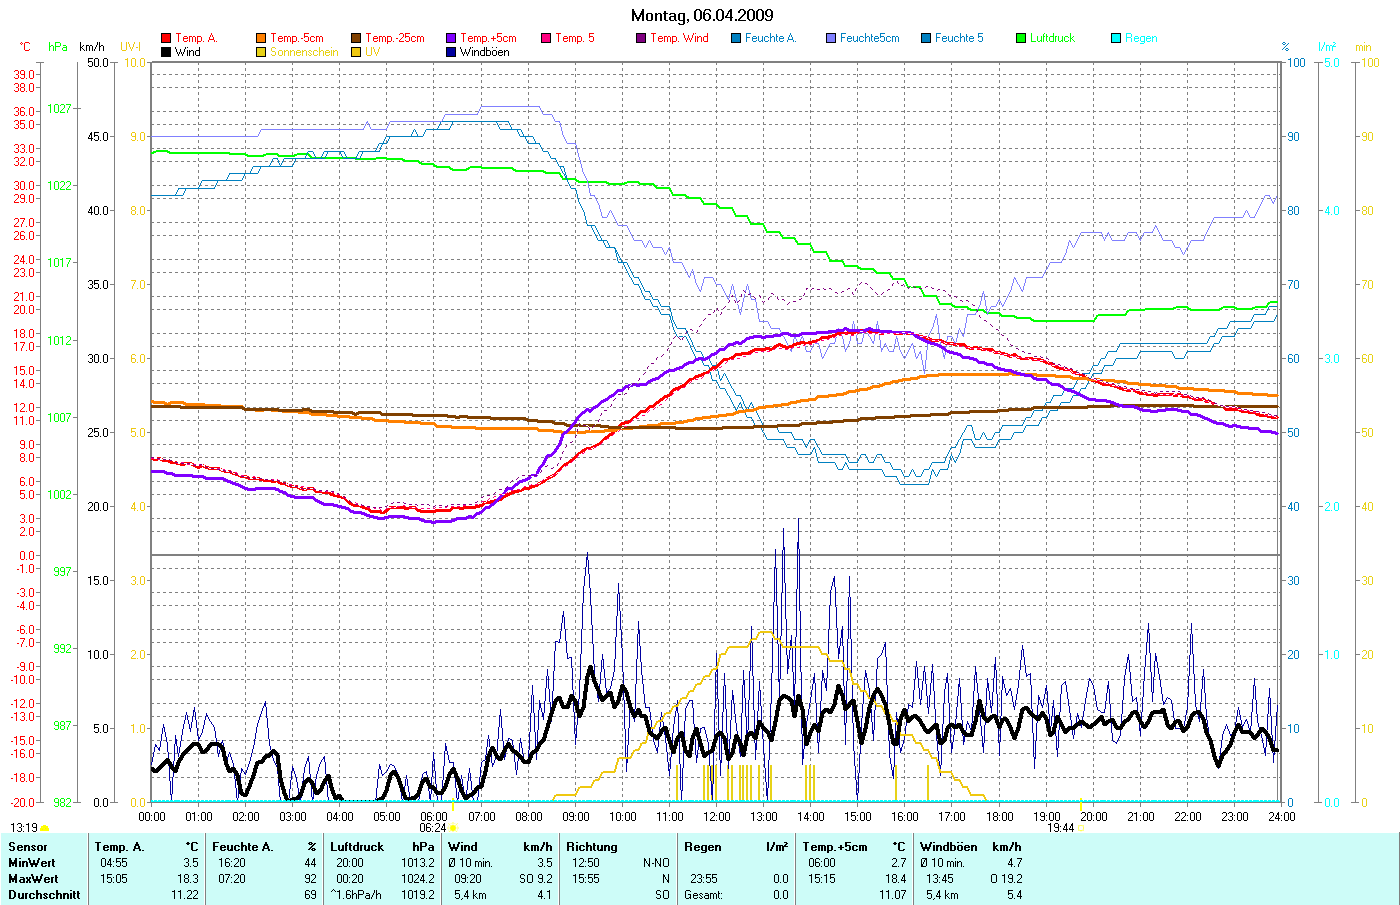Select the MaxWert row label

(x=32, y=879)
